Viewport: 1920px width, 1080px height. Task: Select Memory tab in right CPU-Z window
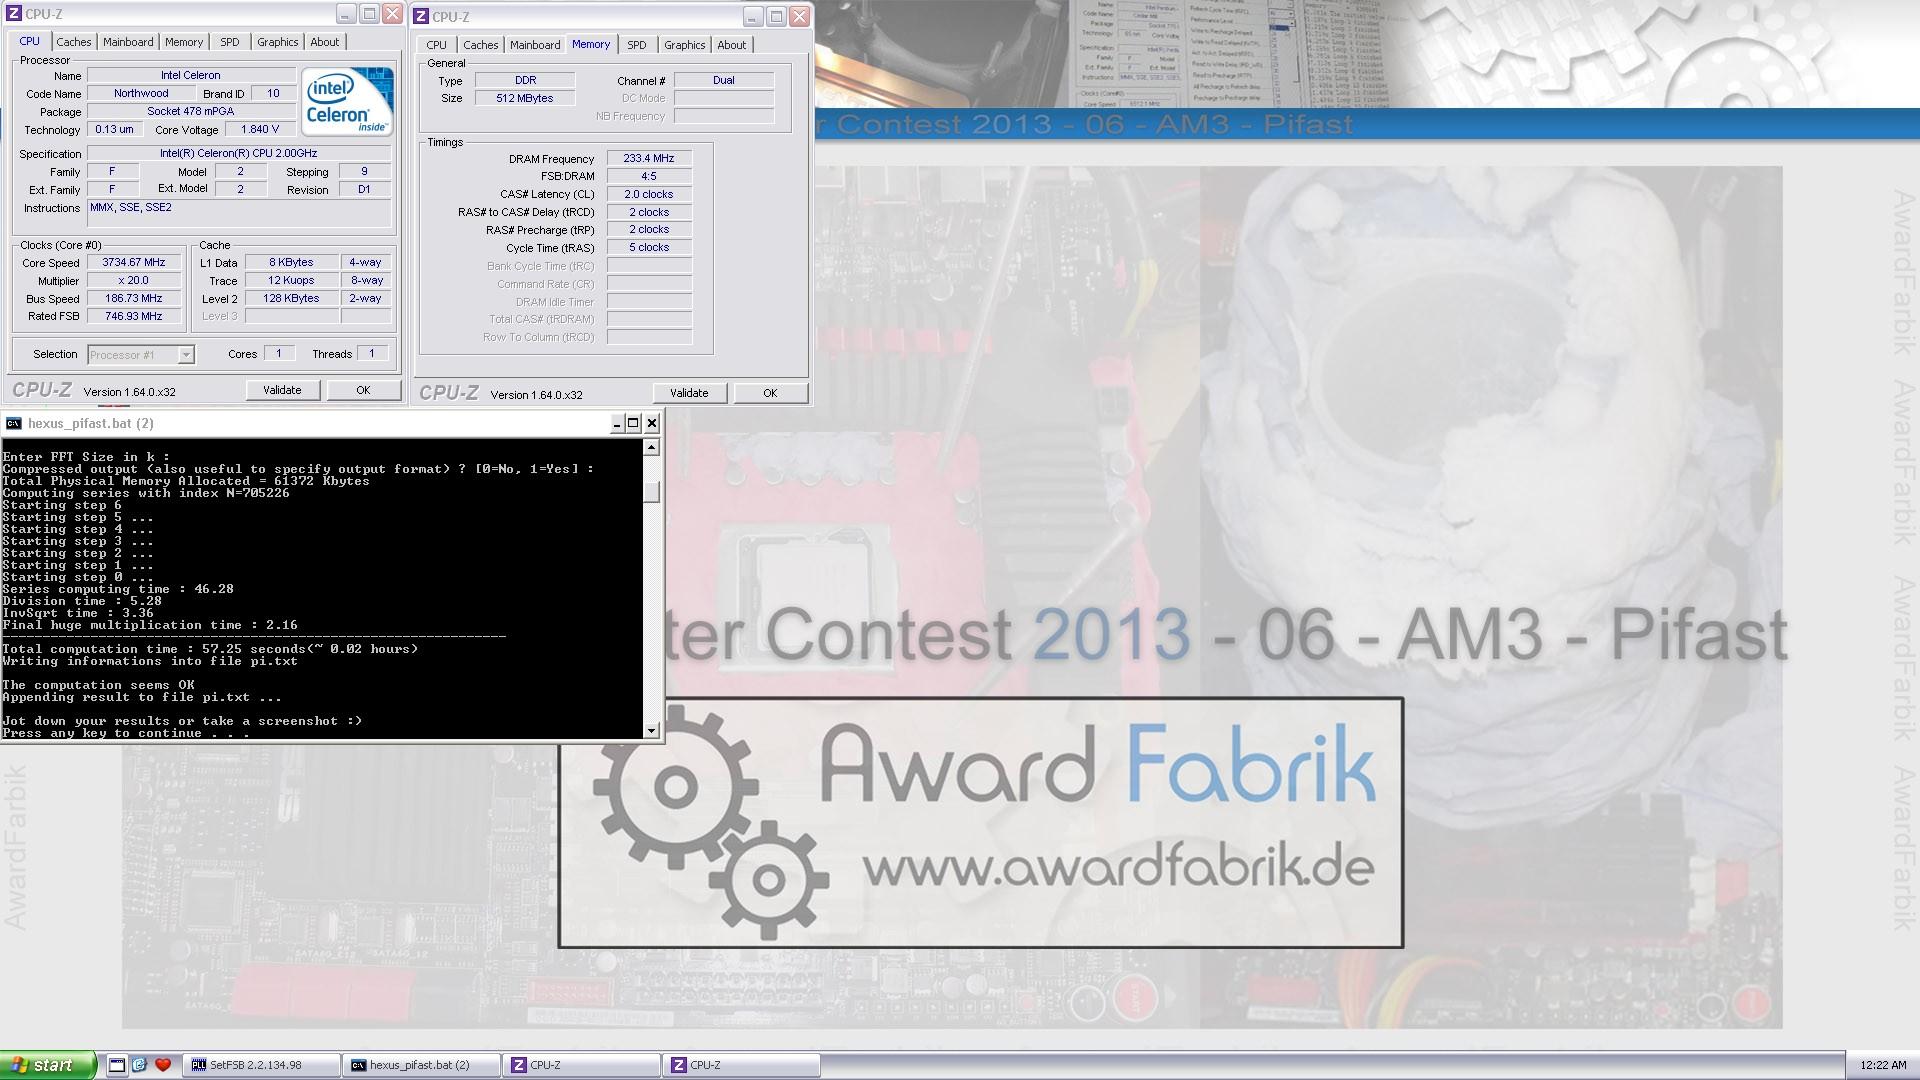click(590, 44)
